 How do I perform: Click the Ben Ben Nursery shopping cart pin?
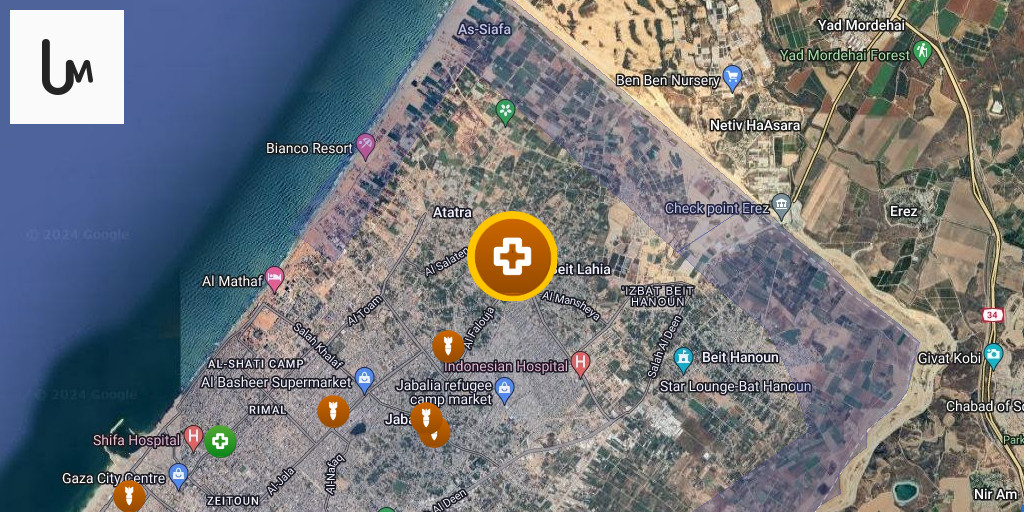pos(732,78)
